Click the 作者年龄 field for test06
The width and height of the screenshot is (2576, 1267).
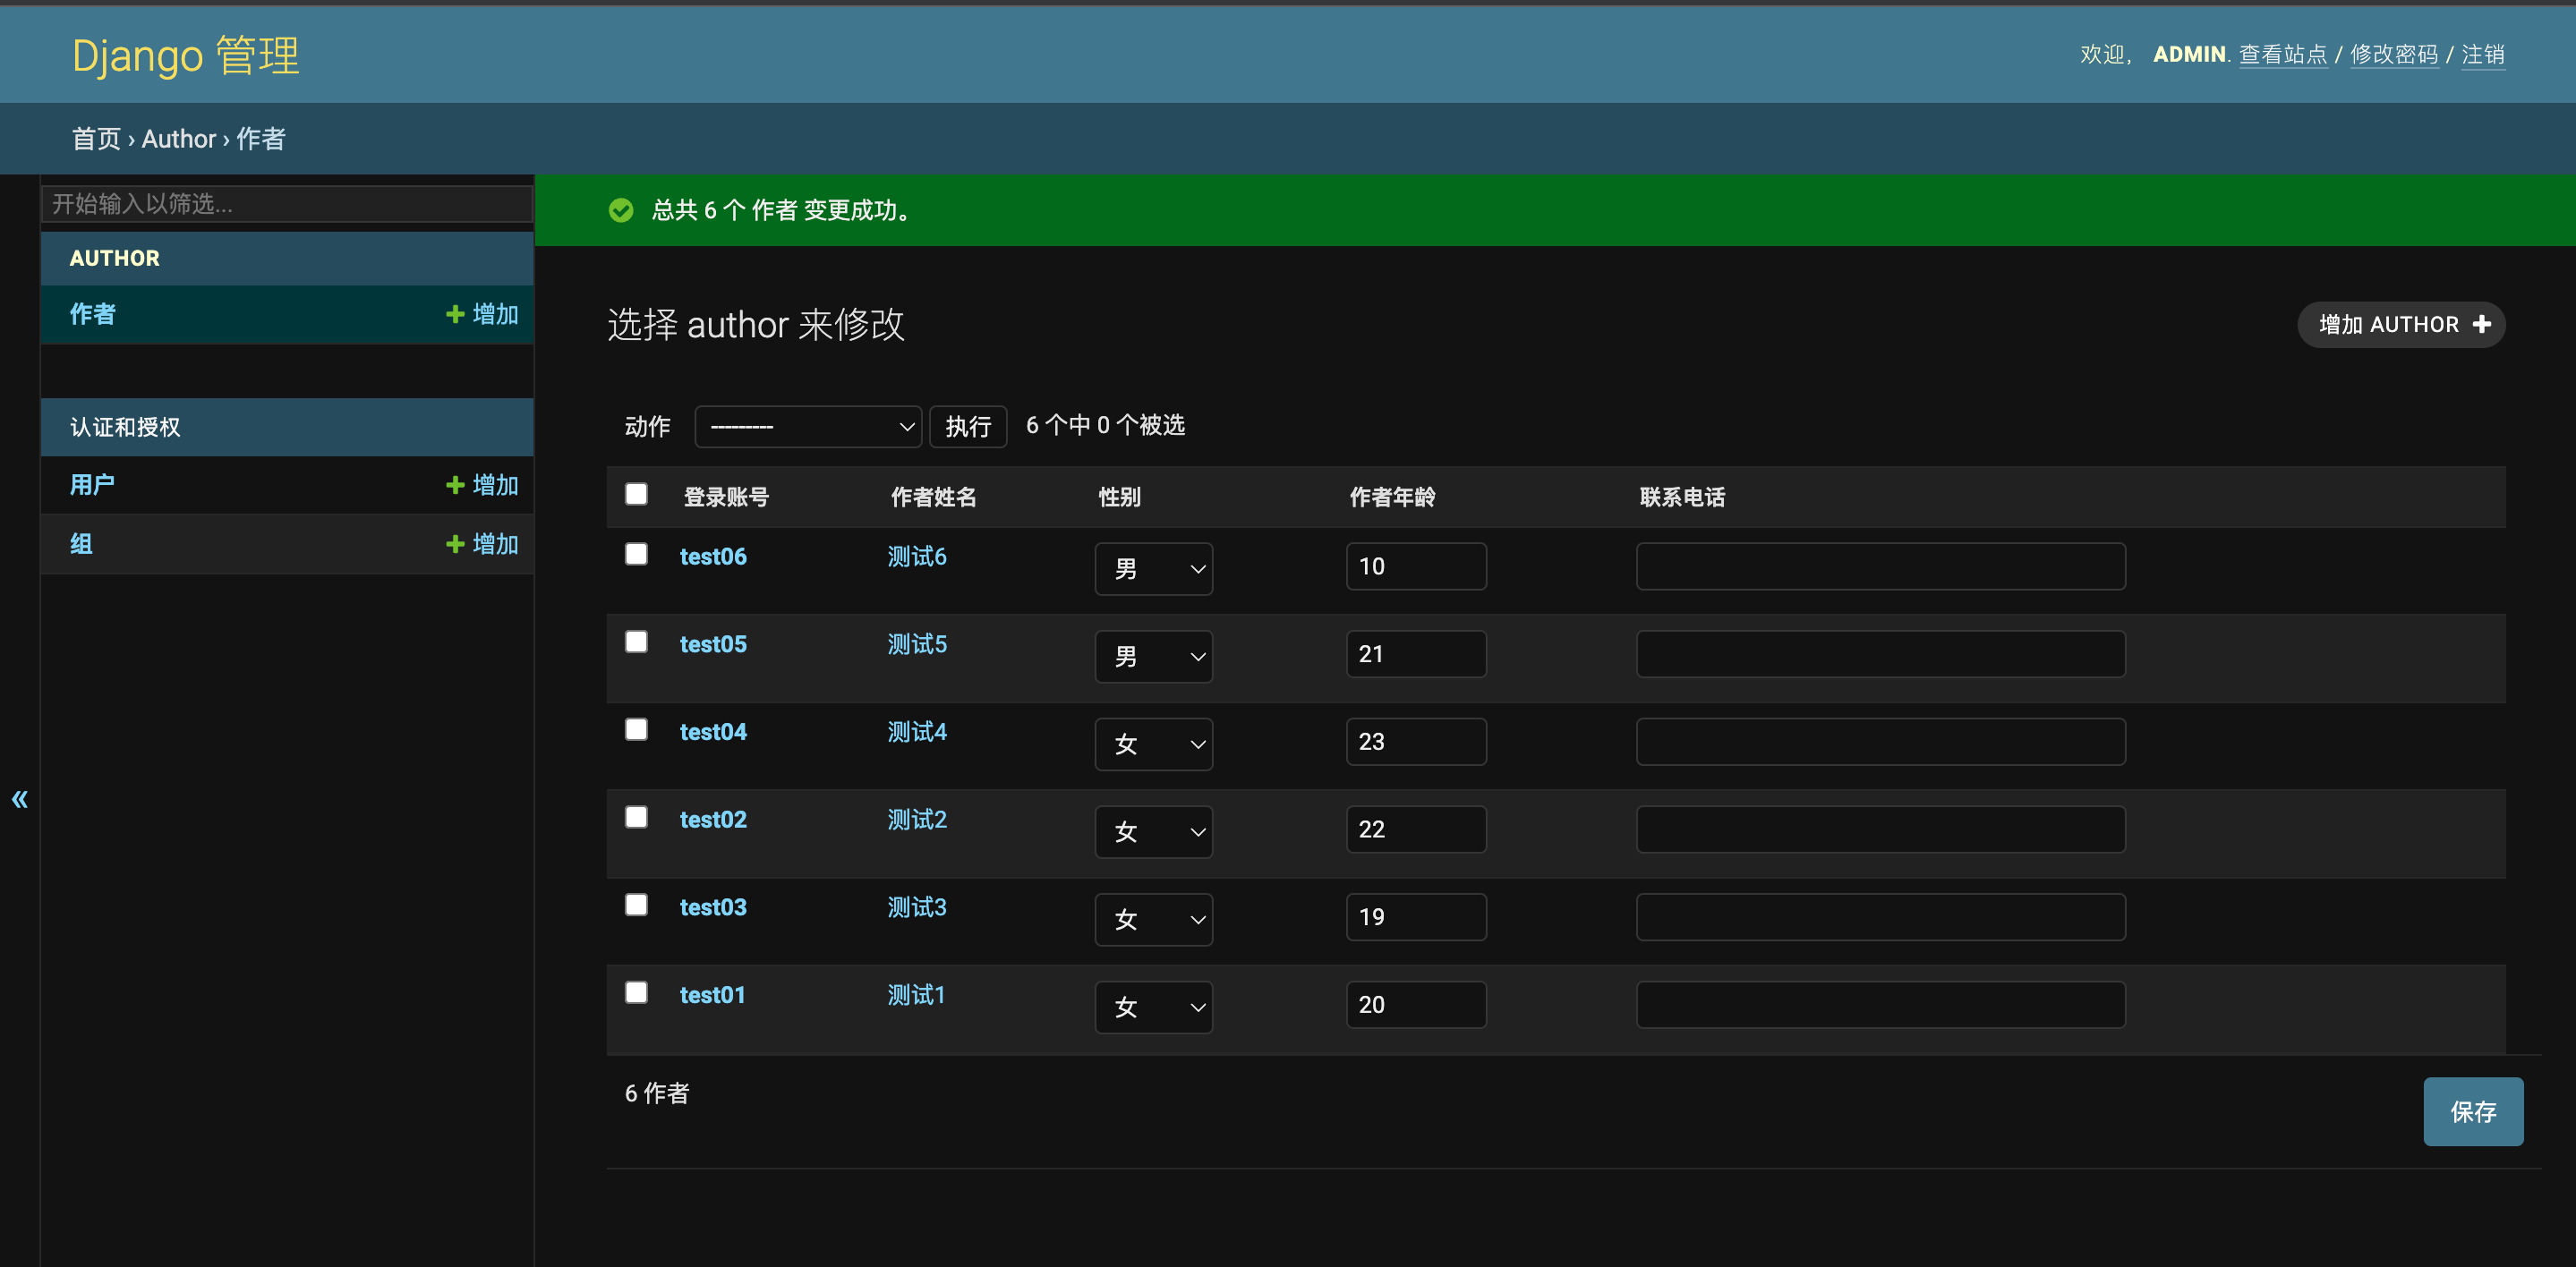(1416, 567)
